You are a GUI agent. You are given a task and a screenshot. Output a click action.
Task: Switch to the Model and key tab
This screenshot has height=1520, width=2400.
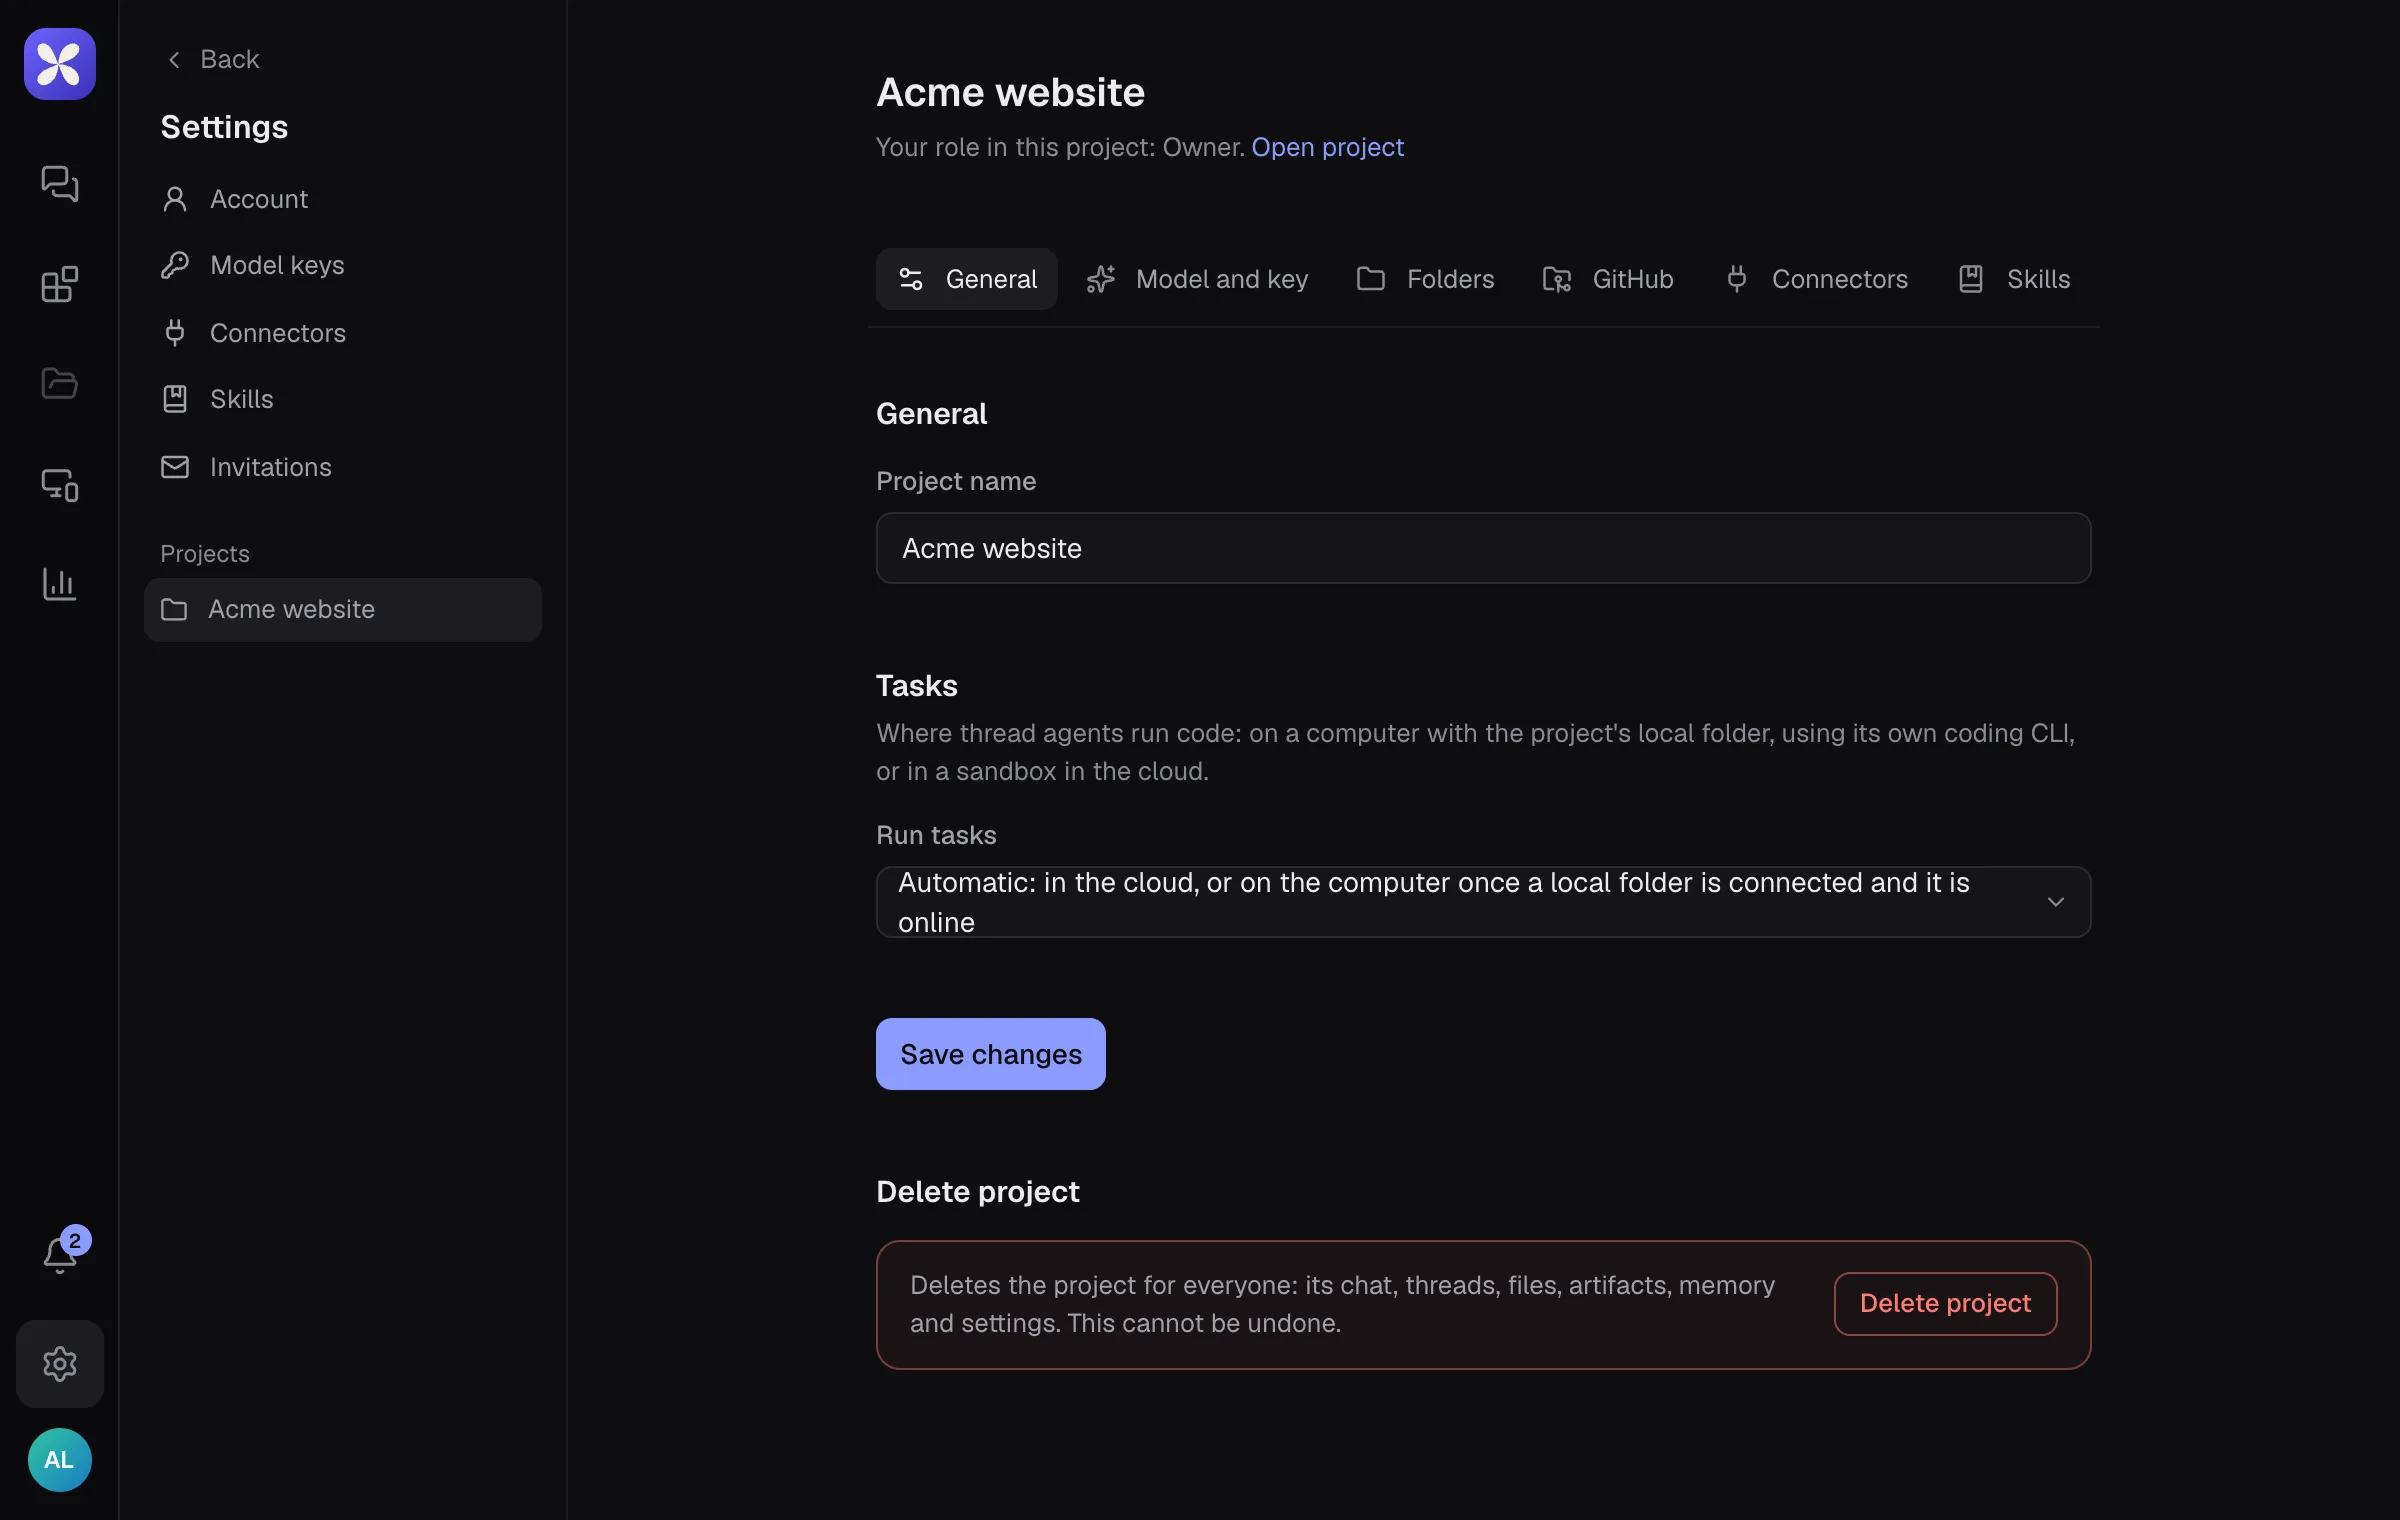1197,279
